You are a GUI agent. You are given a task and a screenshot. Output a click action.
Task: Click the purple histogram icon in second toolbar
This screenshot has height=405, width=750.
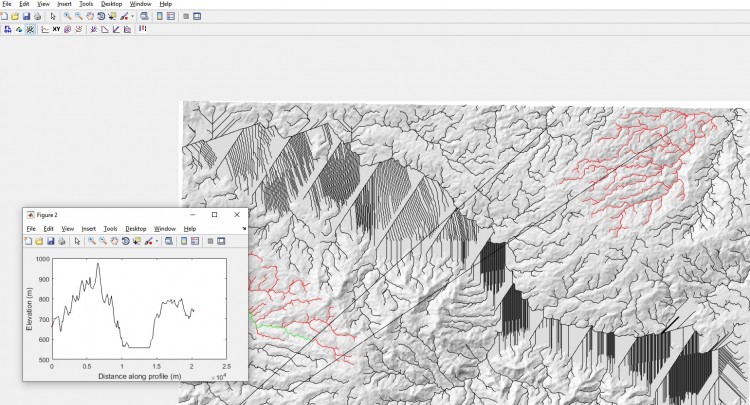(127, 29)
